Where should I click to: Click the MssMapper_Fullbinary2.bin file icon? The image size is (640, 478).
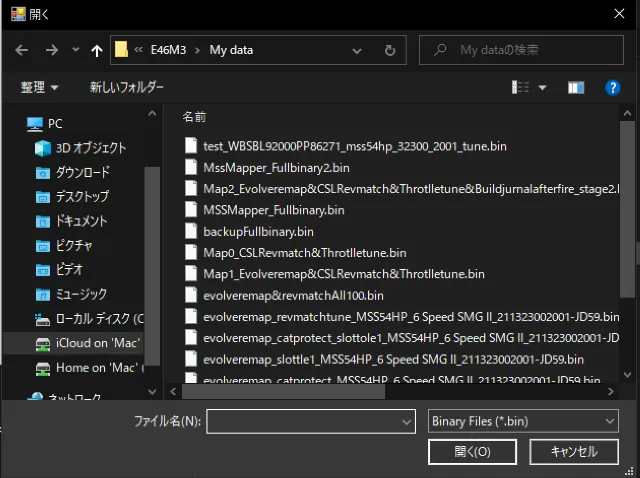click(191, 167)
